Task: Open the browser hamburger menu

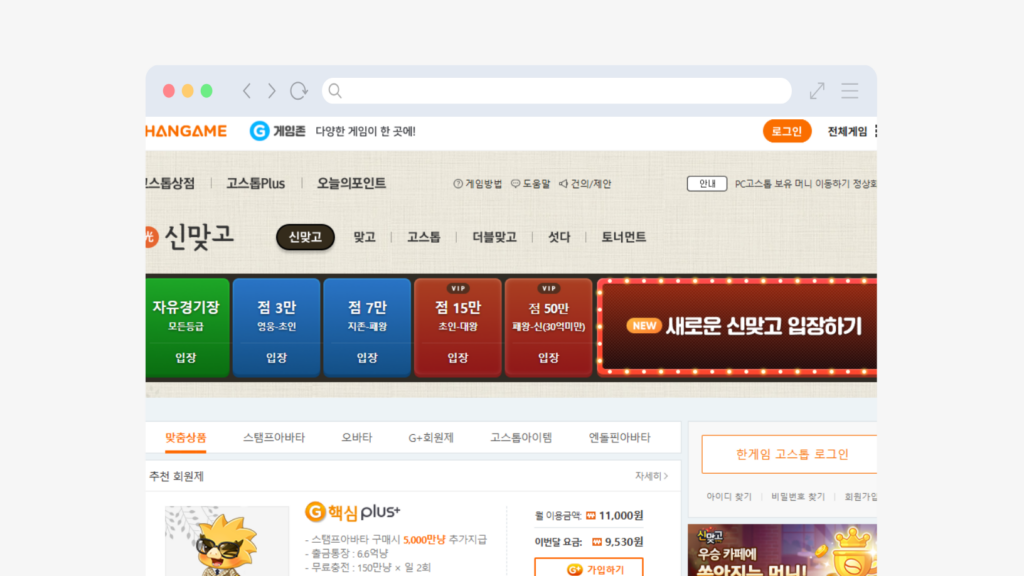Action: pyautogui.click(x=850, y=91)
